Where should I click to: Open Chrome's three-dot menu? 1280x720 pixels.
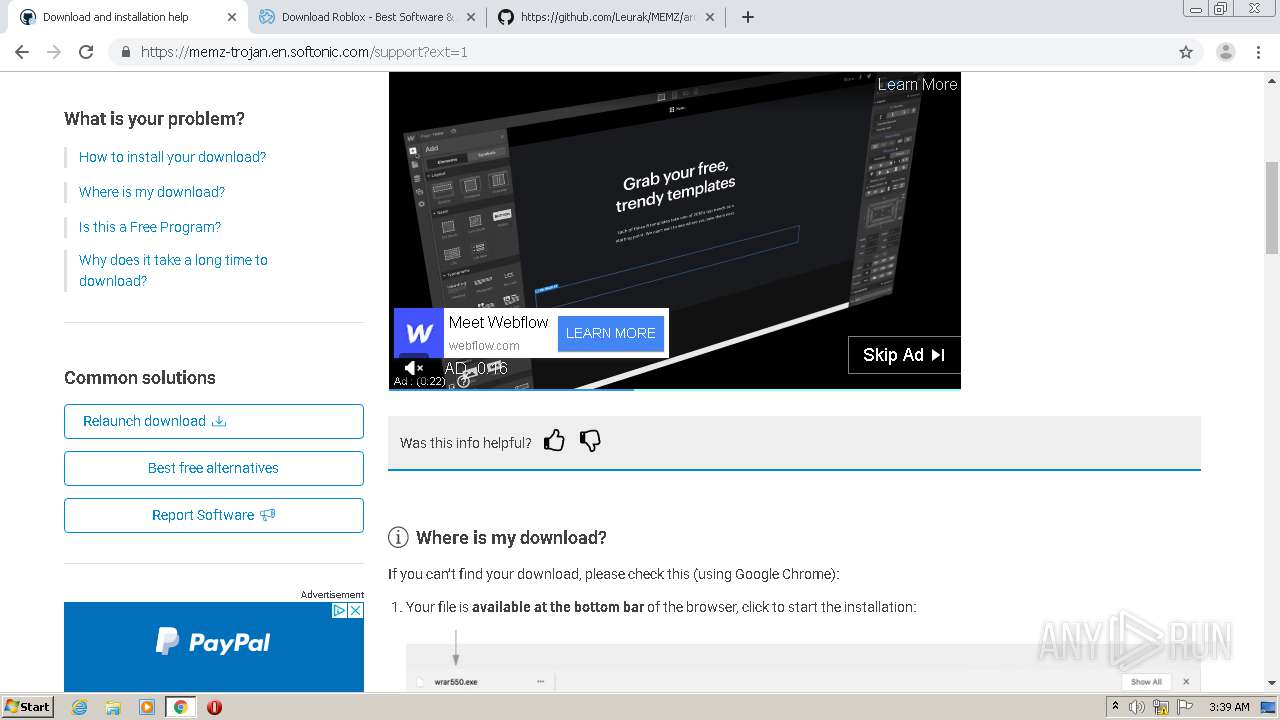click(1260, 52)
